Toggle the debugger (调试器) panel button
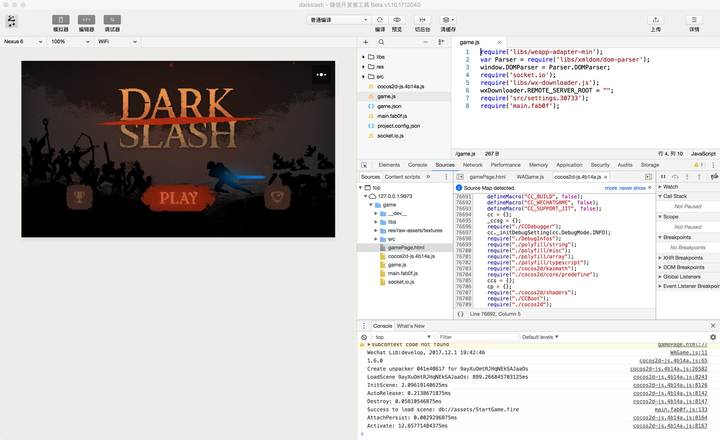The image size is (720, 440). coord(112,20)
